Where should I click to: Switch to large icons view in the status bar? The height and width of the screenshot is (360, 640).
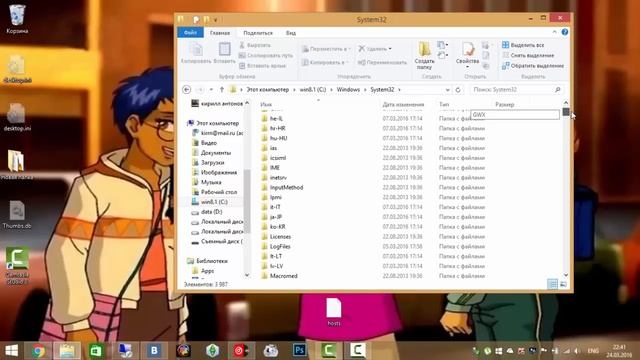tap(564, 284)
